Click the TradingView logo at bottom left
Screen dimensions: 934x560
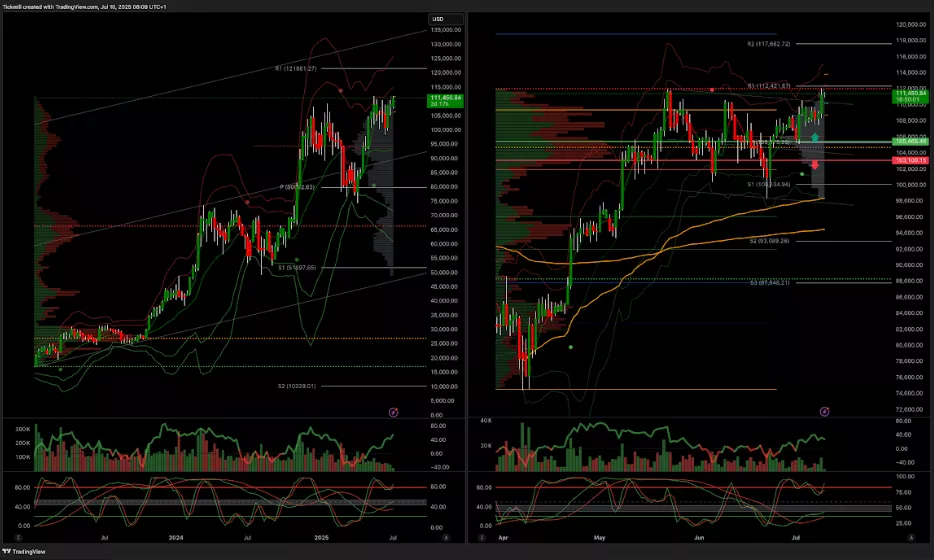pyautogui.click(x=24, y=550)
